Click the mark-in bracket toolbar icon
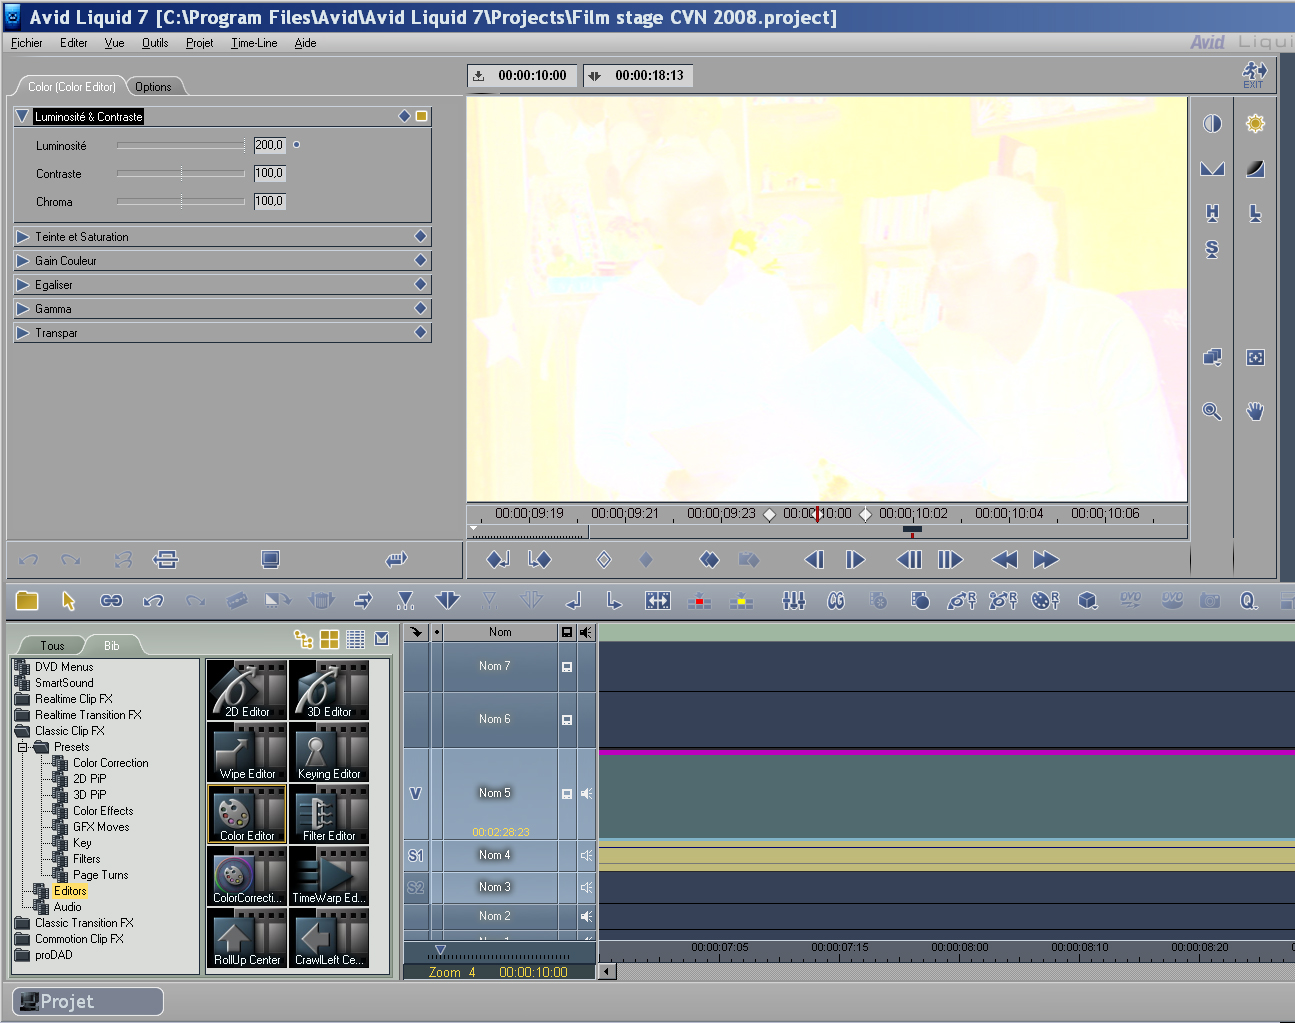Viewport: 1295px width, 1023px height. pos(573,600)
